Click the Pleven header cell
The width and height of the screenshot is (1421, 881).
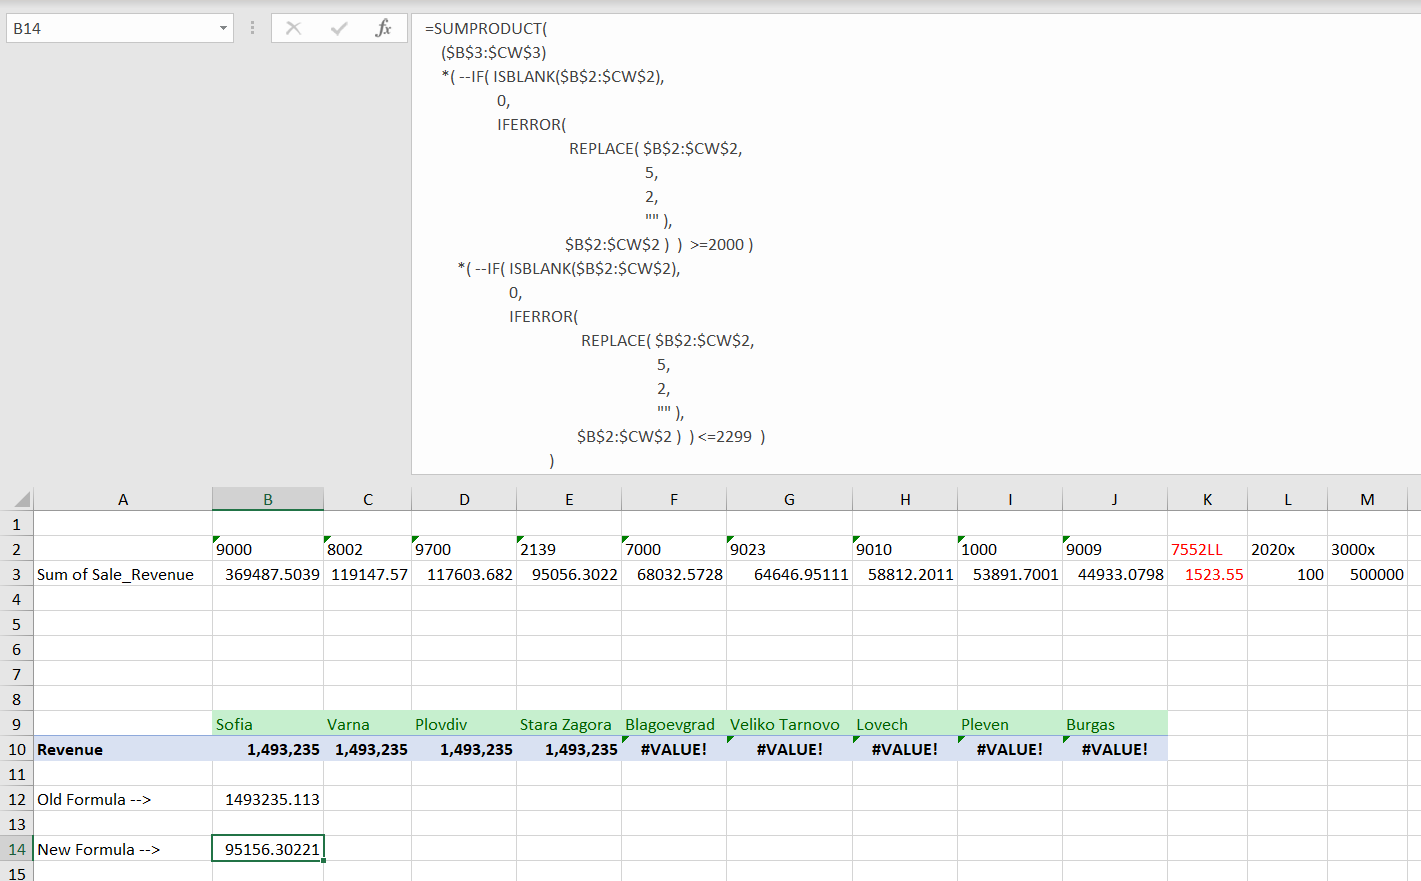pos(1010,724)
